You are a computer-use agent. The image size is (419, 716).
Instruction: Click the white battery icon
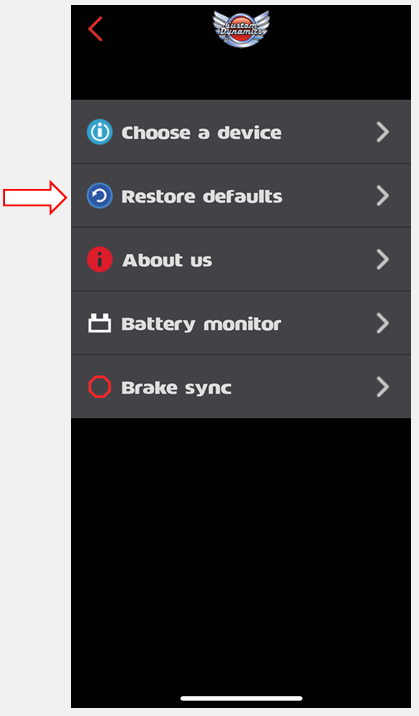click(100, 323)
